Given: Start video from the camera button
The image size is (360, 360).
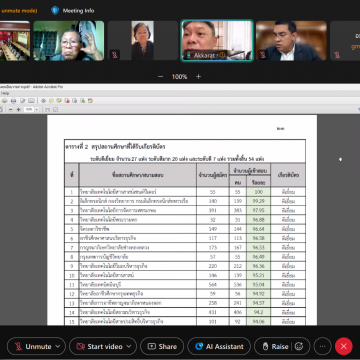Looking at the screenshot, I should [99, 346].
